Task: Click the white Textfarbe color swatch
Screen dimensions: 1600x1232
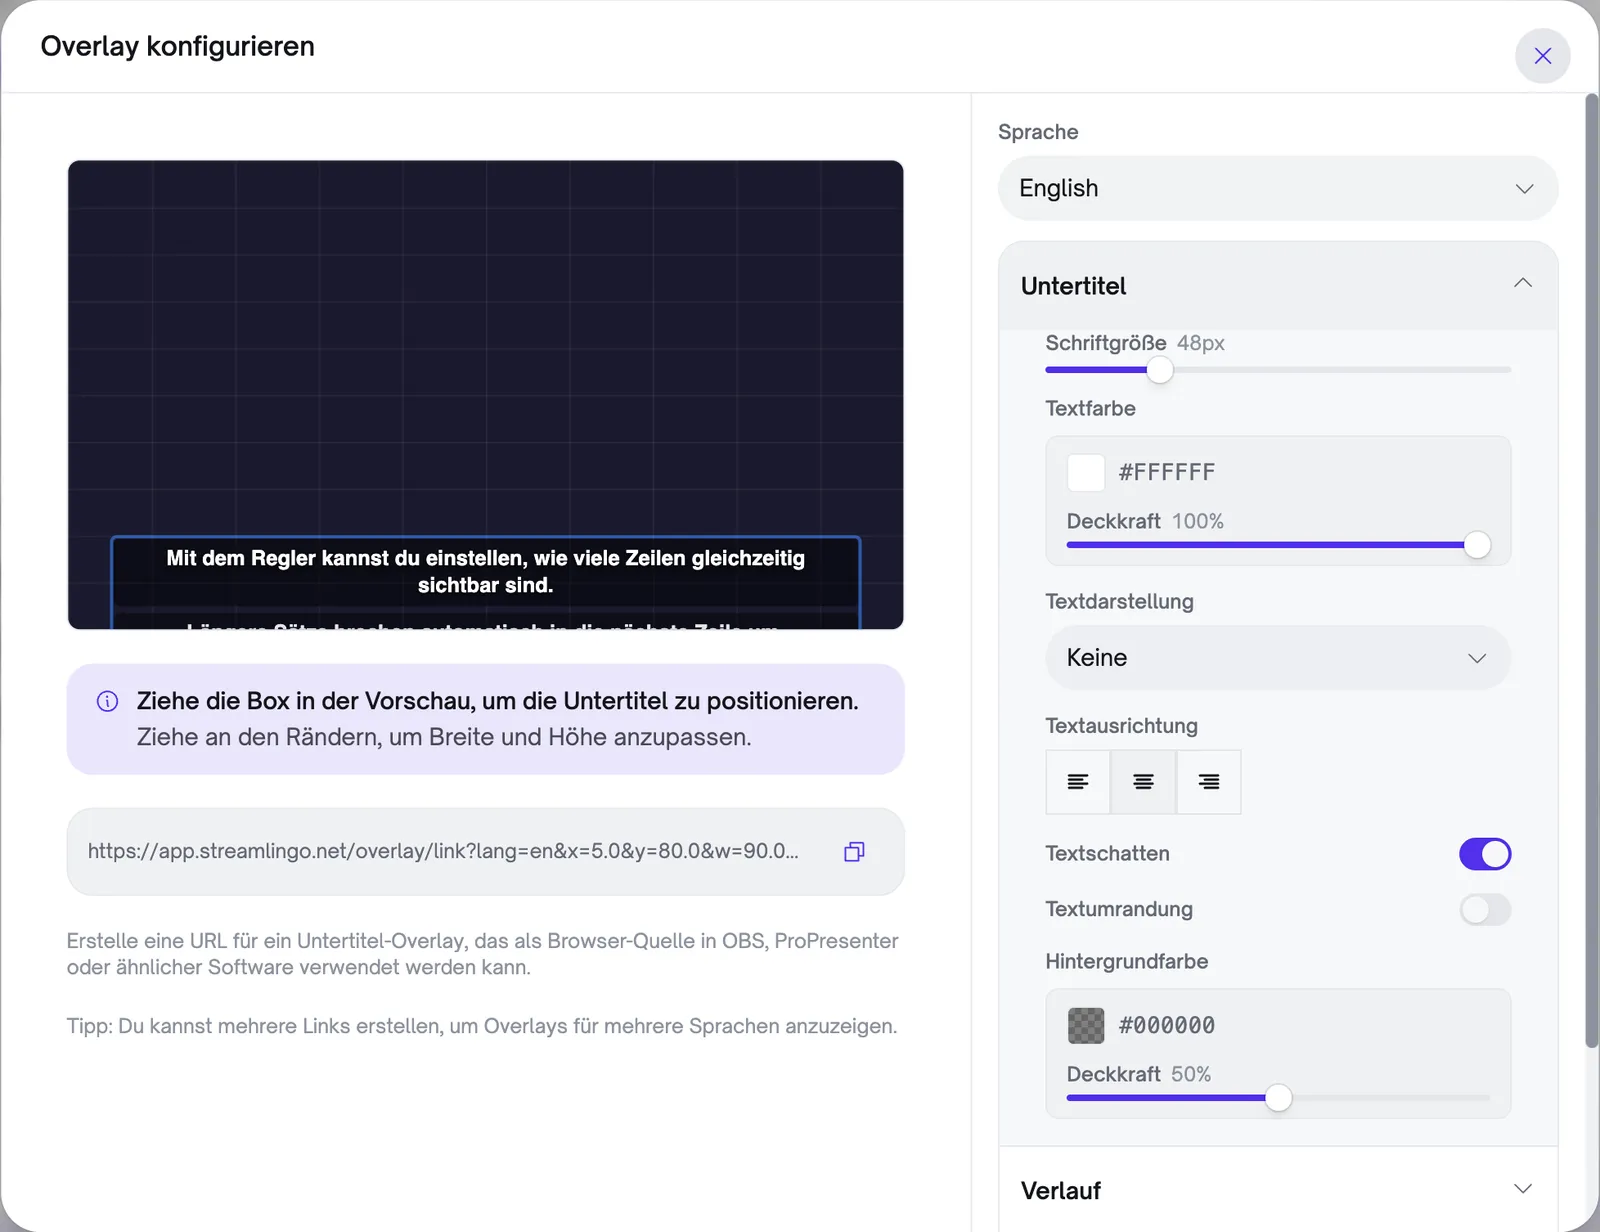Action: (x=1086, y=472)
